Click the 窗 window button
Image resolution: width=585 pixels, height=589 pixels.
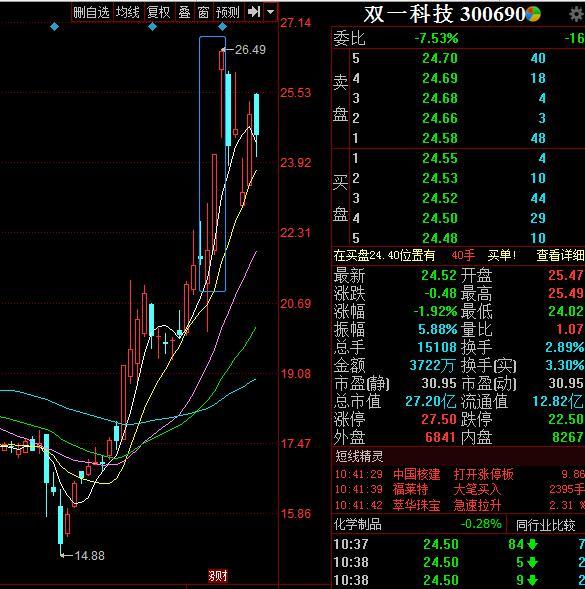tap(203, 12)
